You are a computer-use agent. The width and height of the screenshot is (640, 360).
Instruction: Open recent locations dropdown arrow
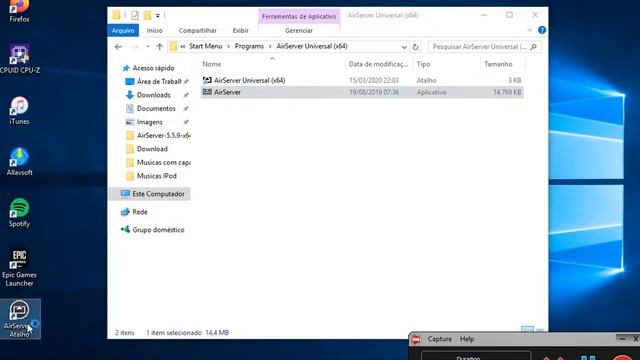click(x=148, y=47)
